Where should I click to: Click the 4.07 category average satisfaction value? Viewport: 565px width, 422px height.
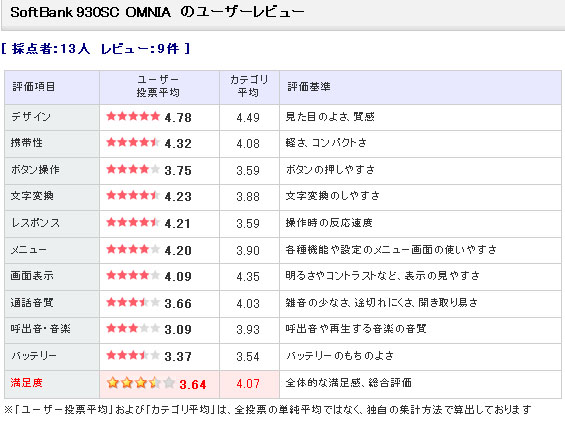pos(248,384)
